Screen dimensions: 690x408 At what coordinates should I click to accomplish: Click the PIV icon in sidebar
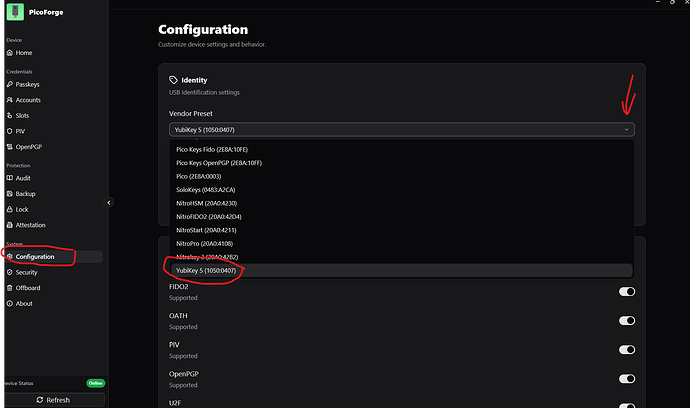pyautogui.click(x=10, y=131)
